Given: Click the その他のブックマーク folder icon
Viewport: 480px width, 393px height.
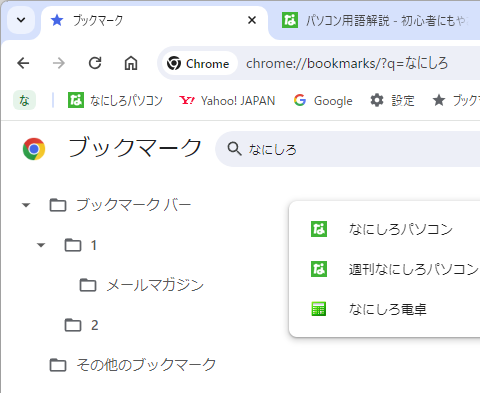Looking at the screenshot, I should (58, 365).
